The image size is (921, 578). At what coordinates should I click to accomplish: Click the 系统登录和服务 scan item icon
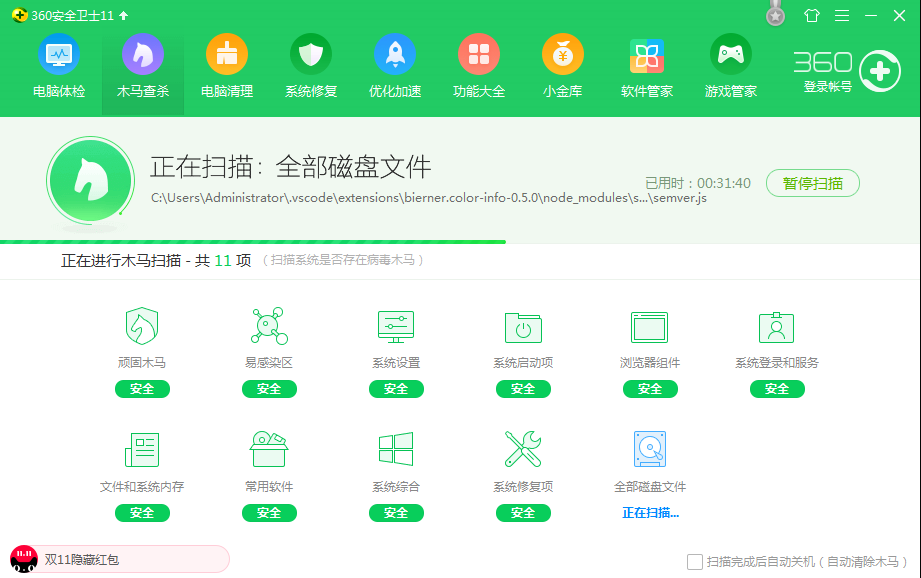pyautogui.click(x=777, y=327)
